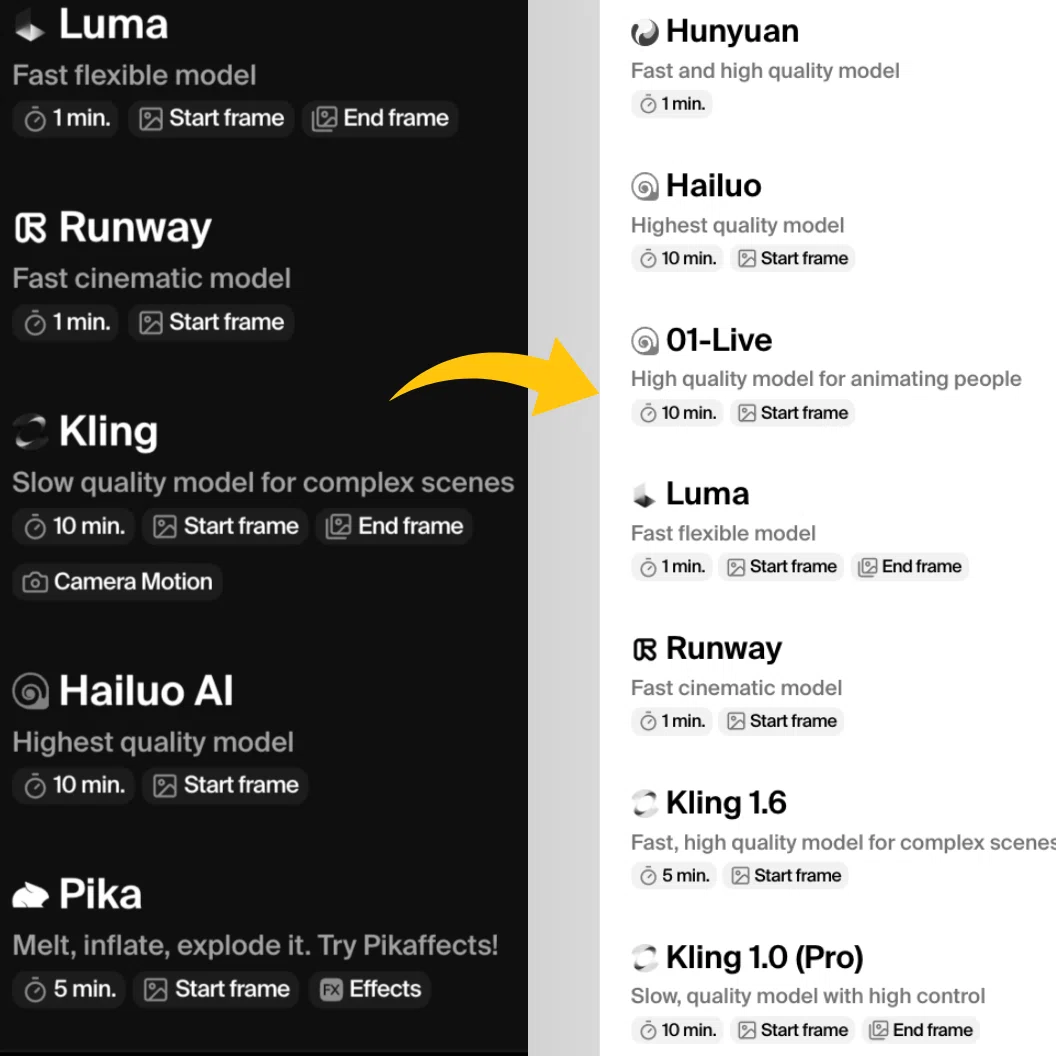Viewport: 1056px width, 1056px height.
Task: Click the Hunyuan logo icon
Action: (x=645, y=32)
